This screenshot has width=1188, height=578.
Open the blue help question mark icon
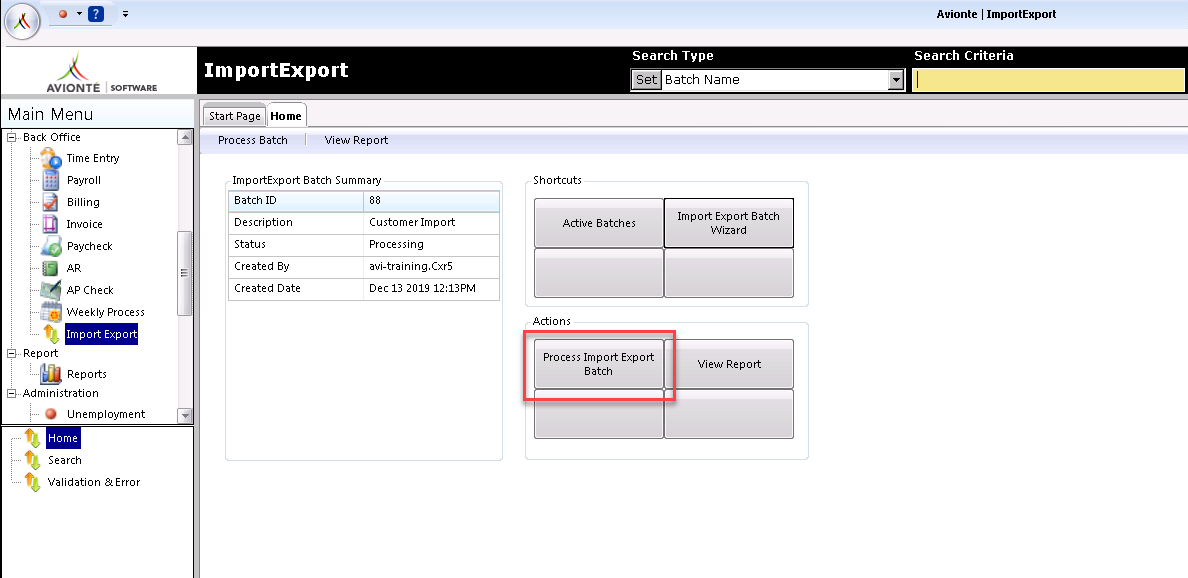tap(95, 14)
